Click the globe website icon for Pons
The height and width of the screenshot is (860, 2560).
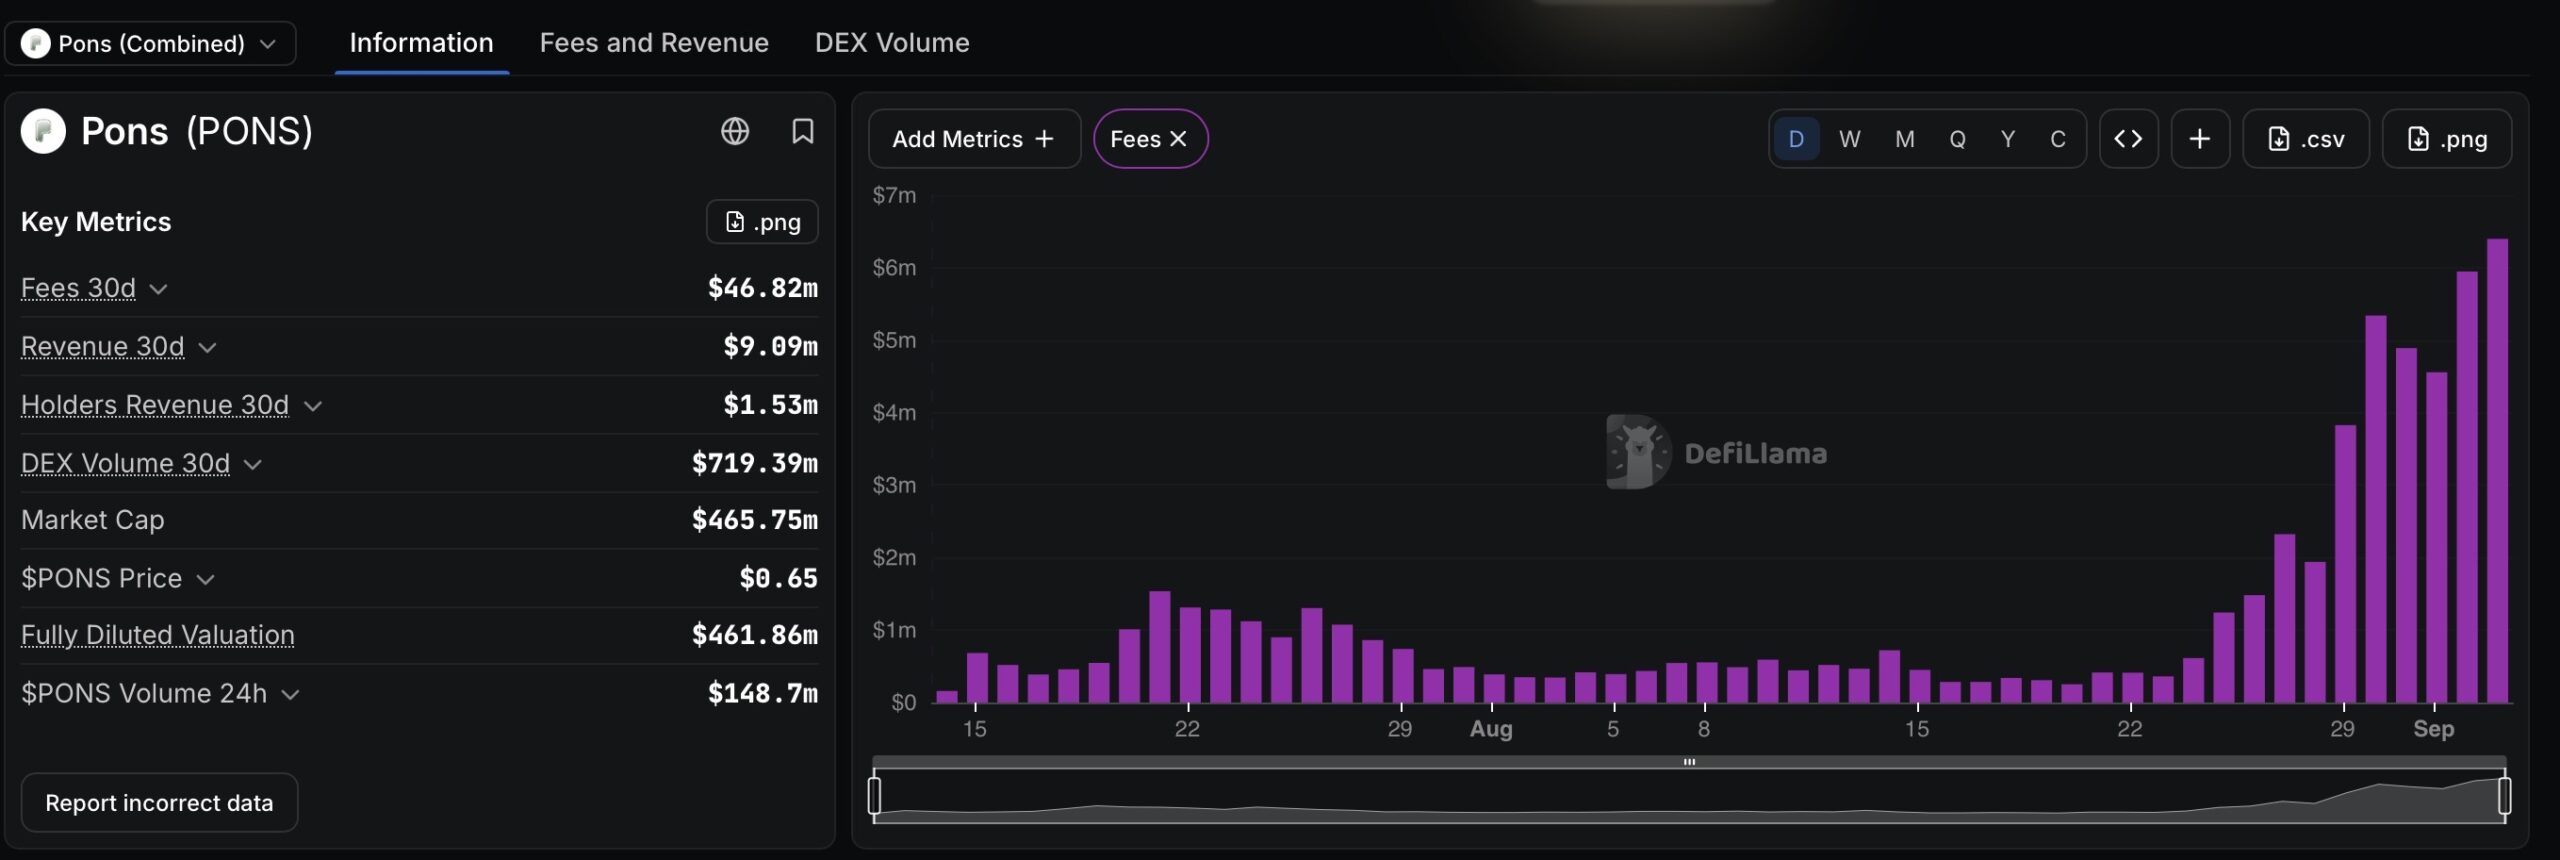pyautogui.click(x=735, y=131)
